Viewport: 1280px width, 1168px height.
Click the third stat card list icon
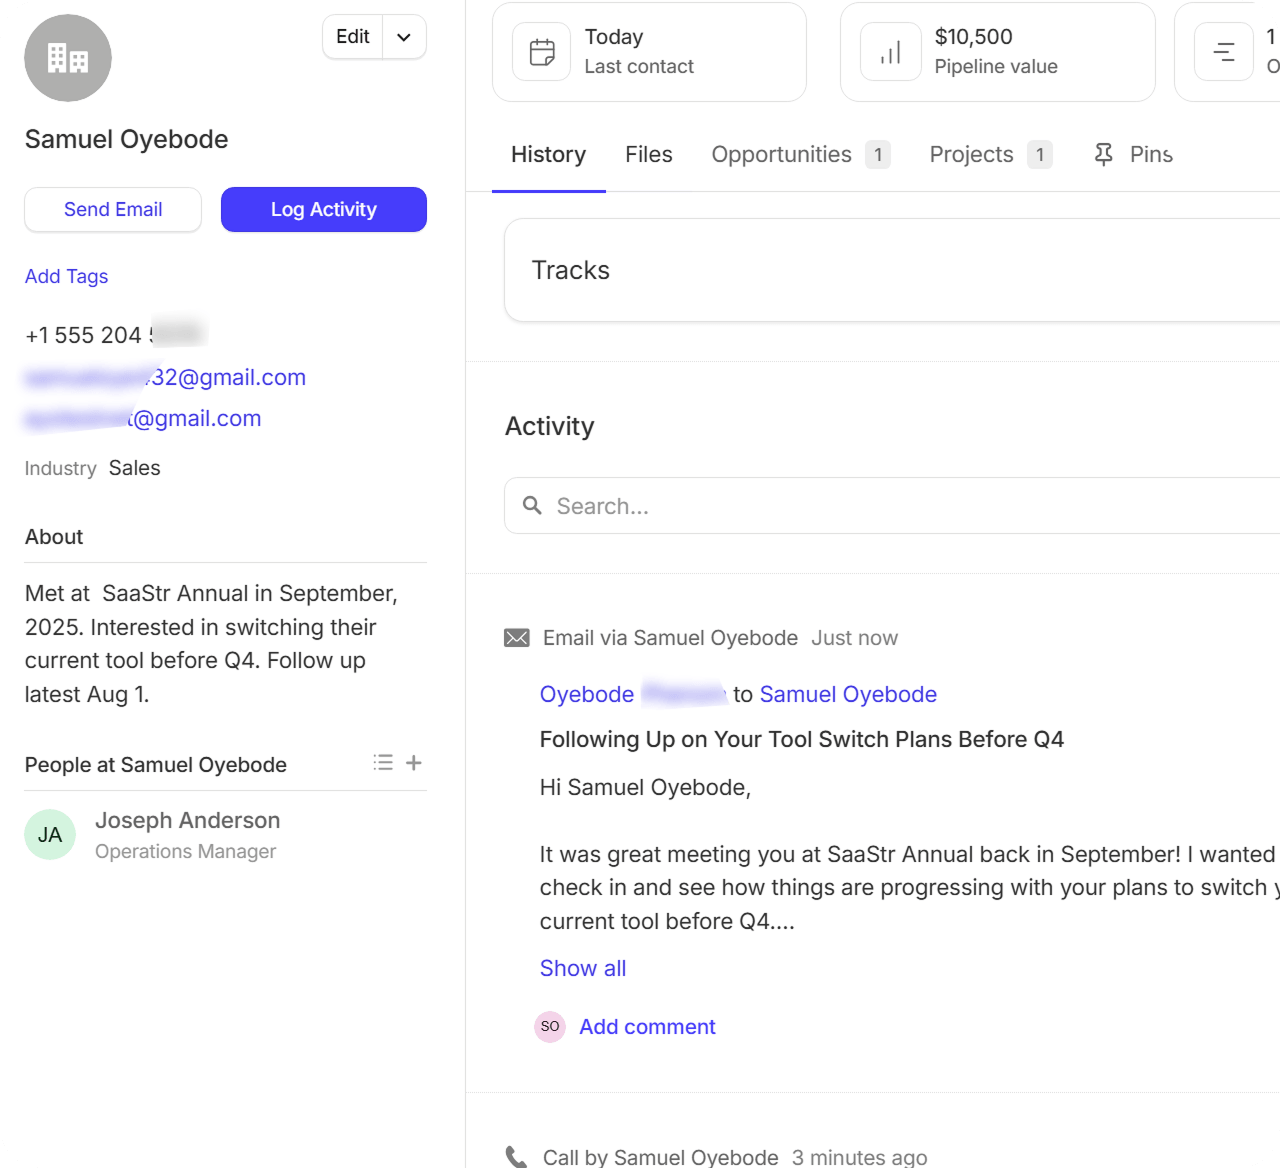tap(1224, 52)
